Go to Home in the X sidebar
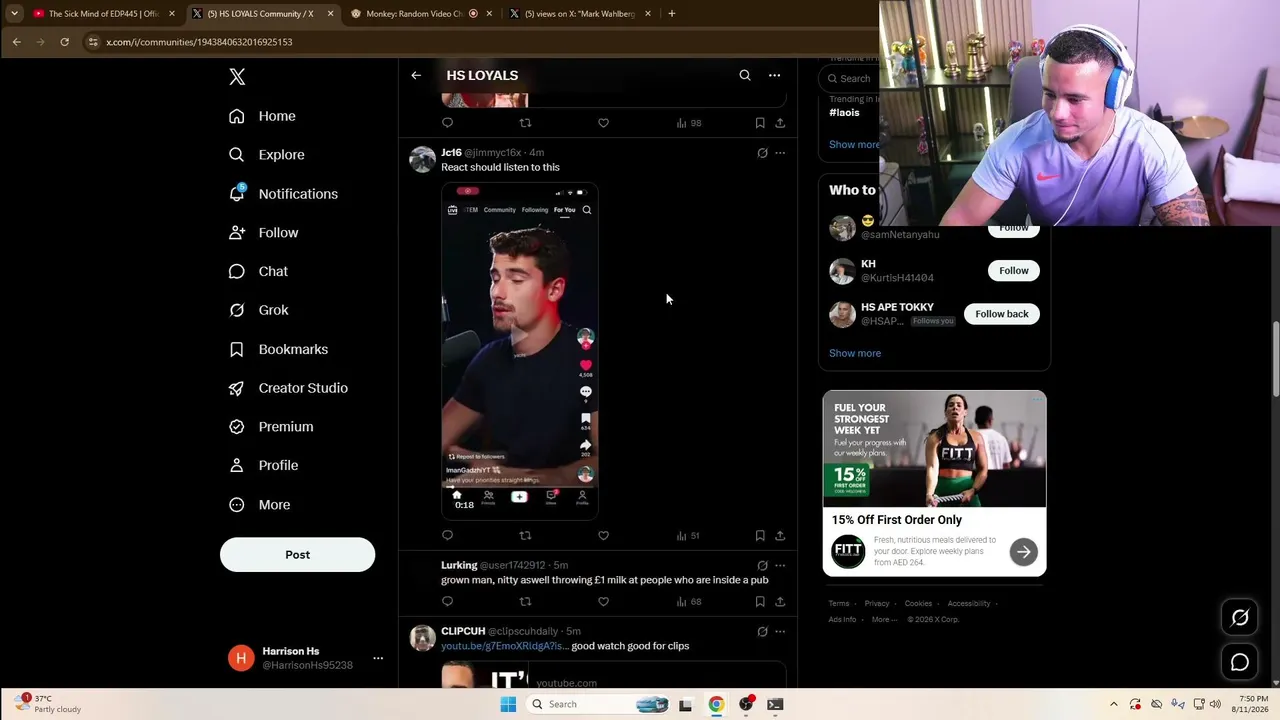 262,116
